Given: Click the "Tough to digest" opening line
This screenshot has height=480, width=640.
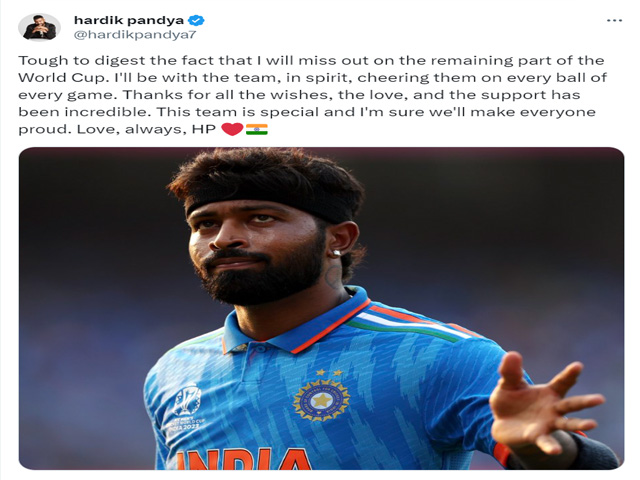Looking at the screenshot, I should 311,60.
